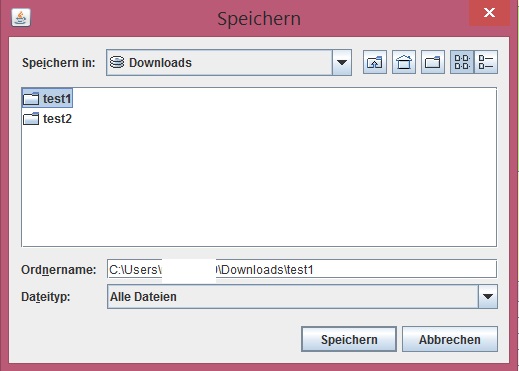Expand the Dateityp dropdown arrow

488,296
